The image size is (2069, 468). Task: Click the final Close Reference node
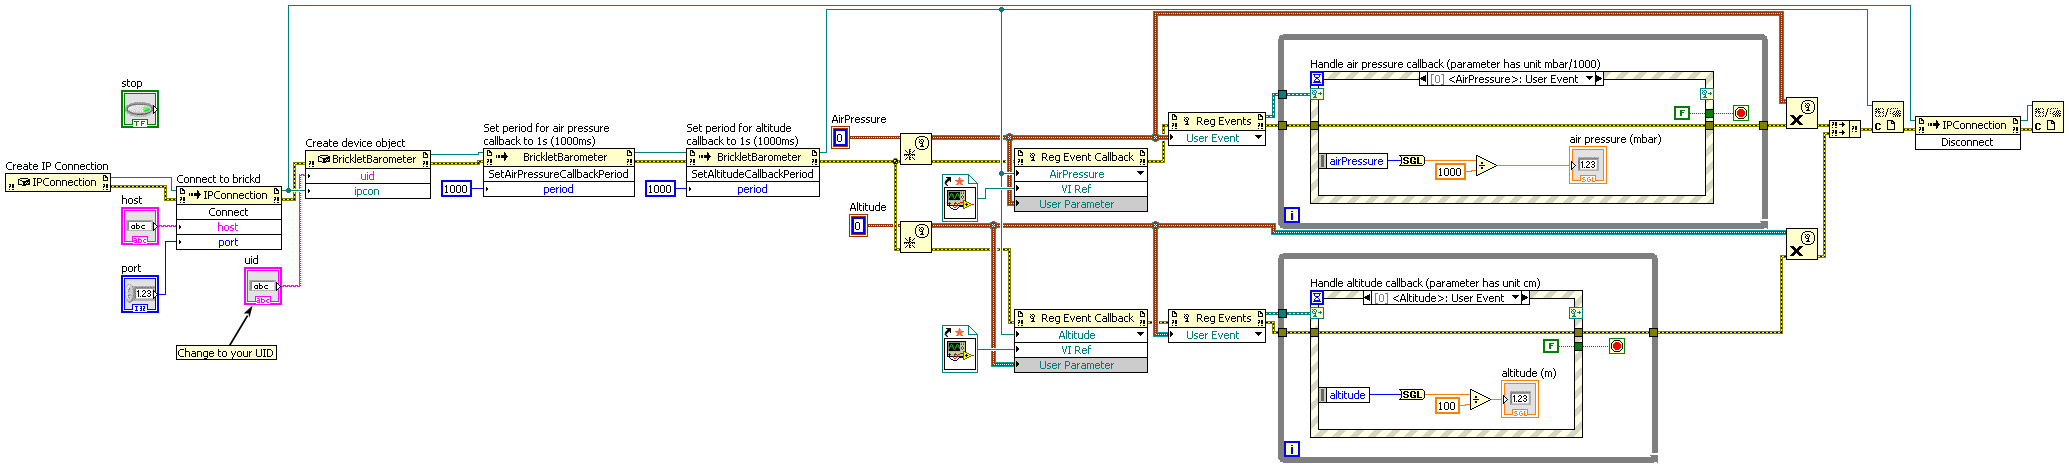click(x=2048, y=118)
